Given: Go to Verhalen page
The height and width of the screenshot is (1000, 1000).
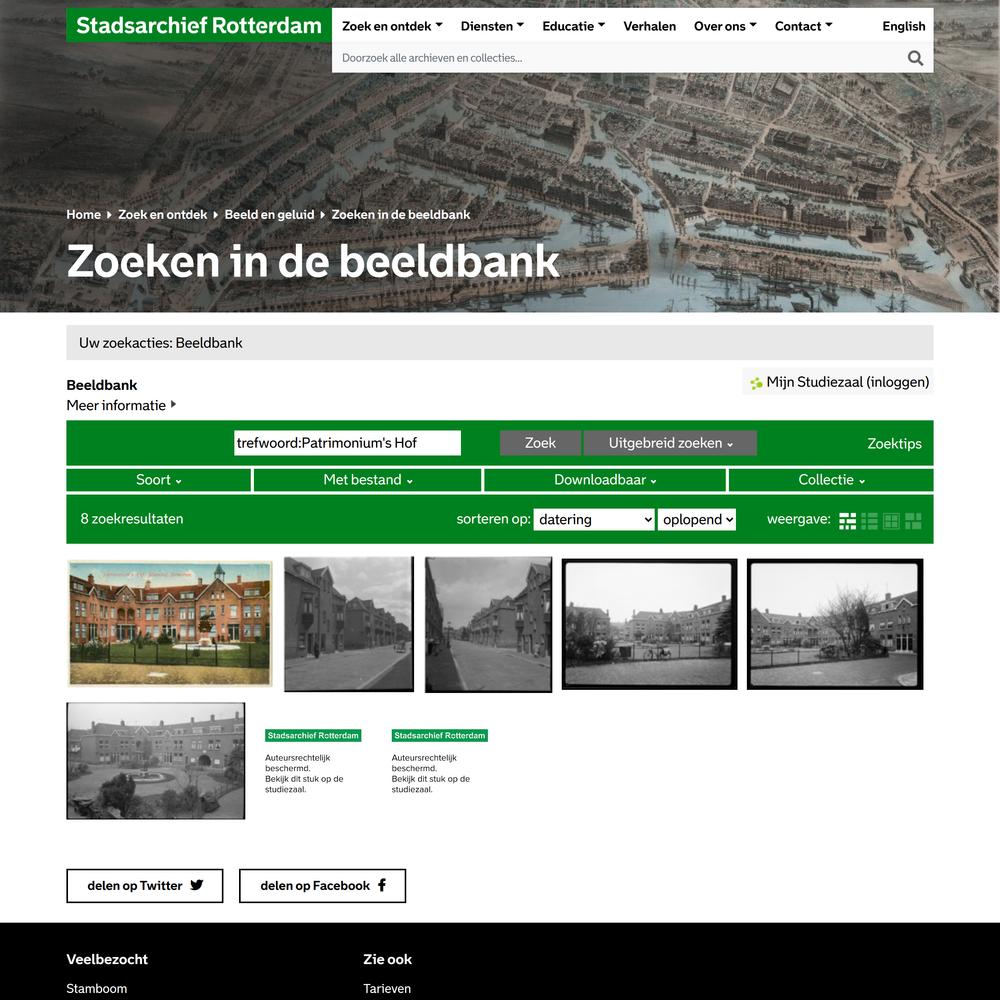Looking at the screenshot, I should click(x=649, y=26).
